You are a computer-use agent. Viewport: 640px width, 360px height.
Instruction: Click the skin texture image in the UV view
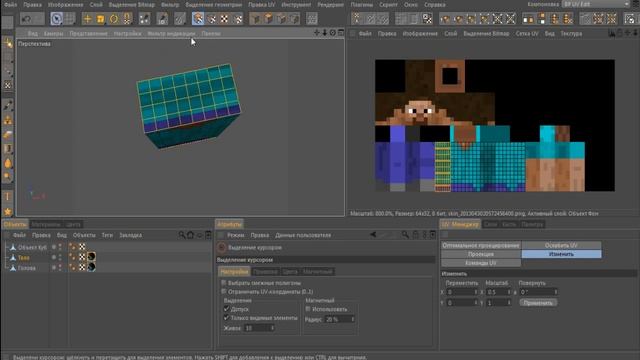coord(495,125)
